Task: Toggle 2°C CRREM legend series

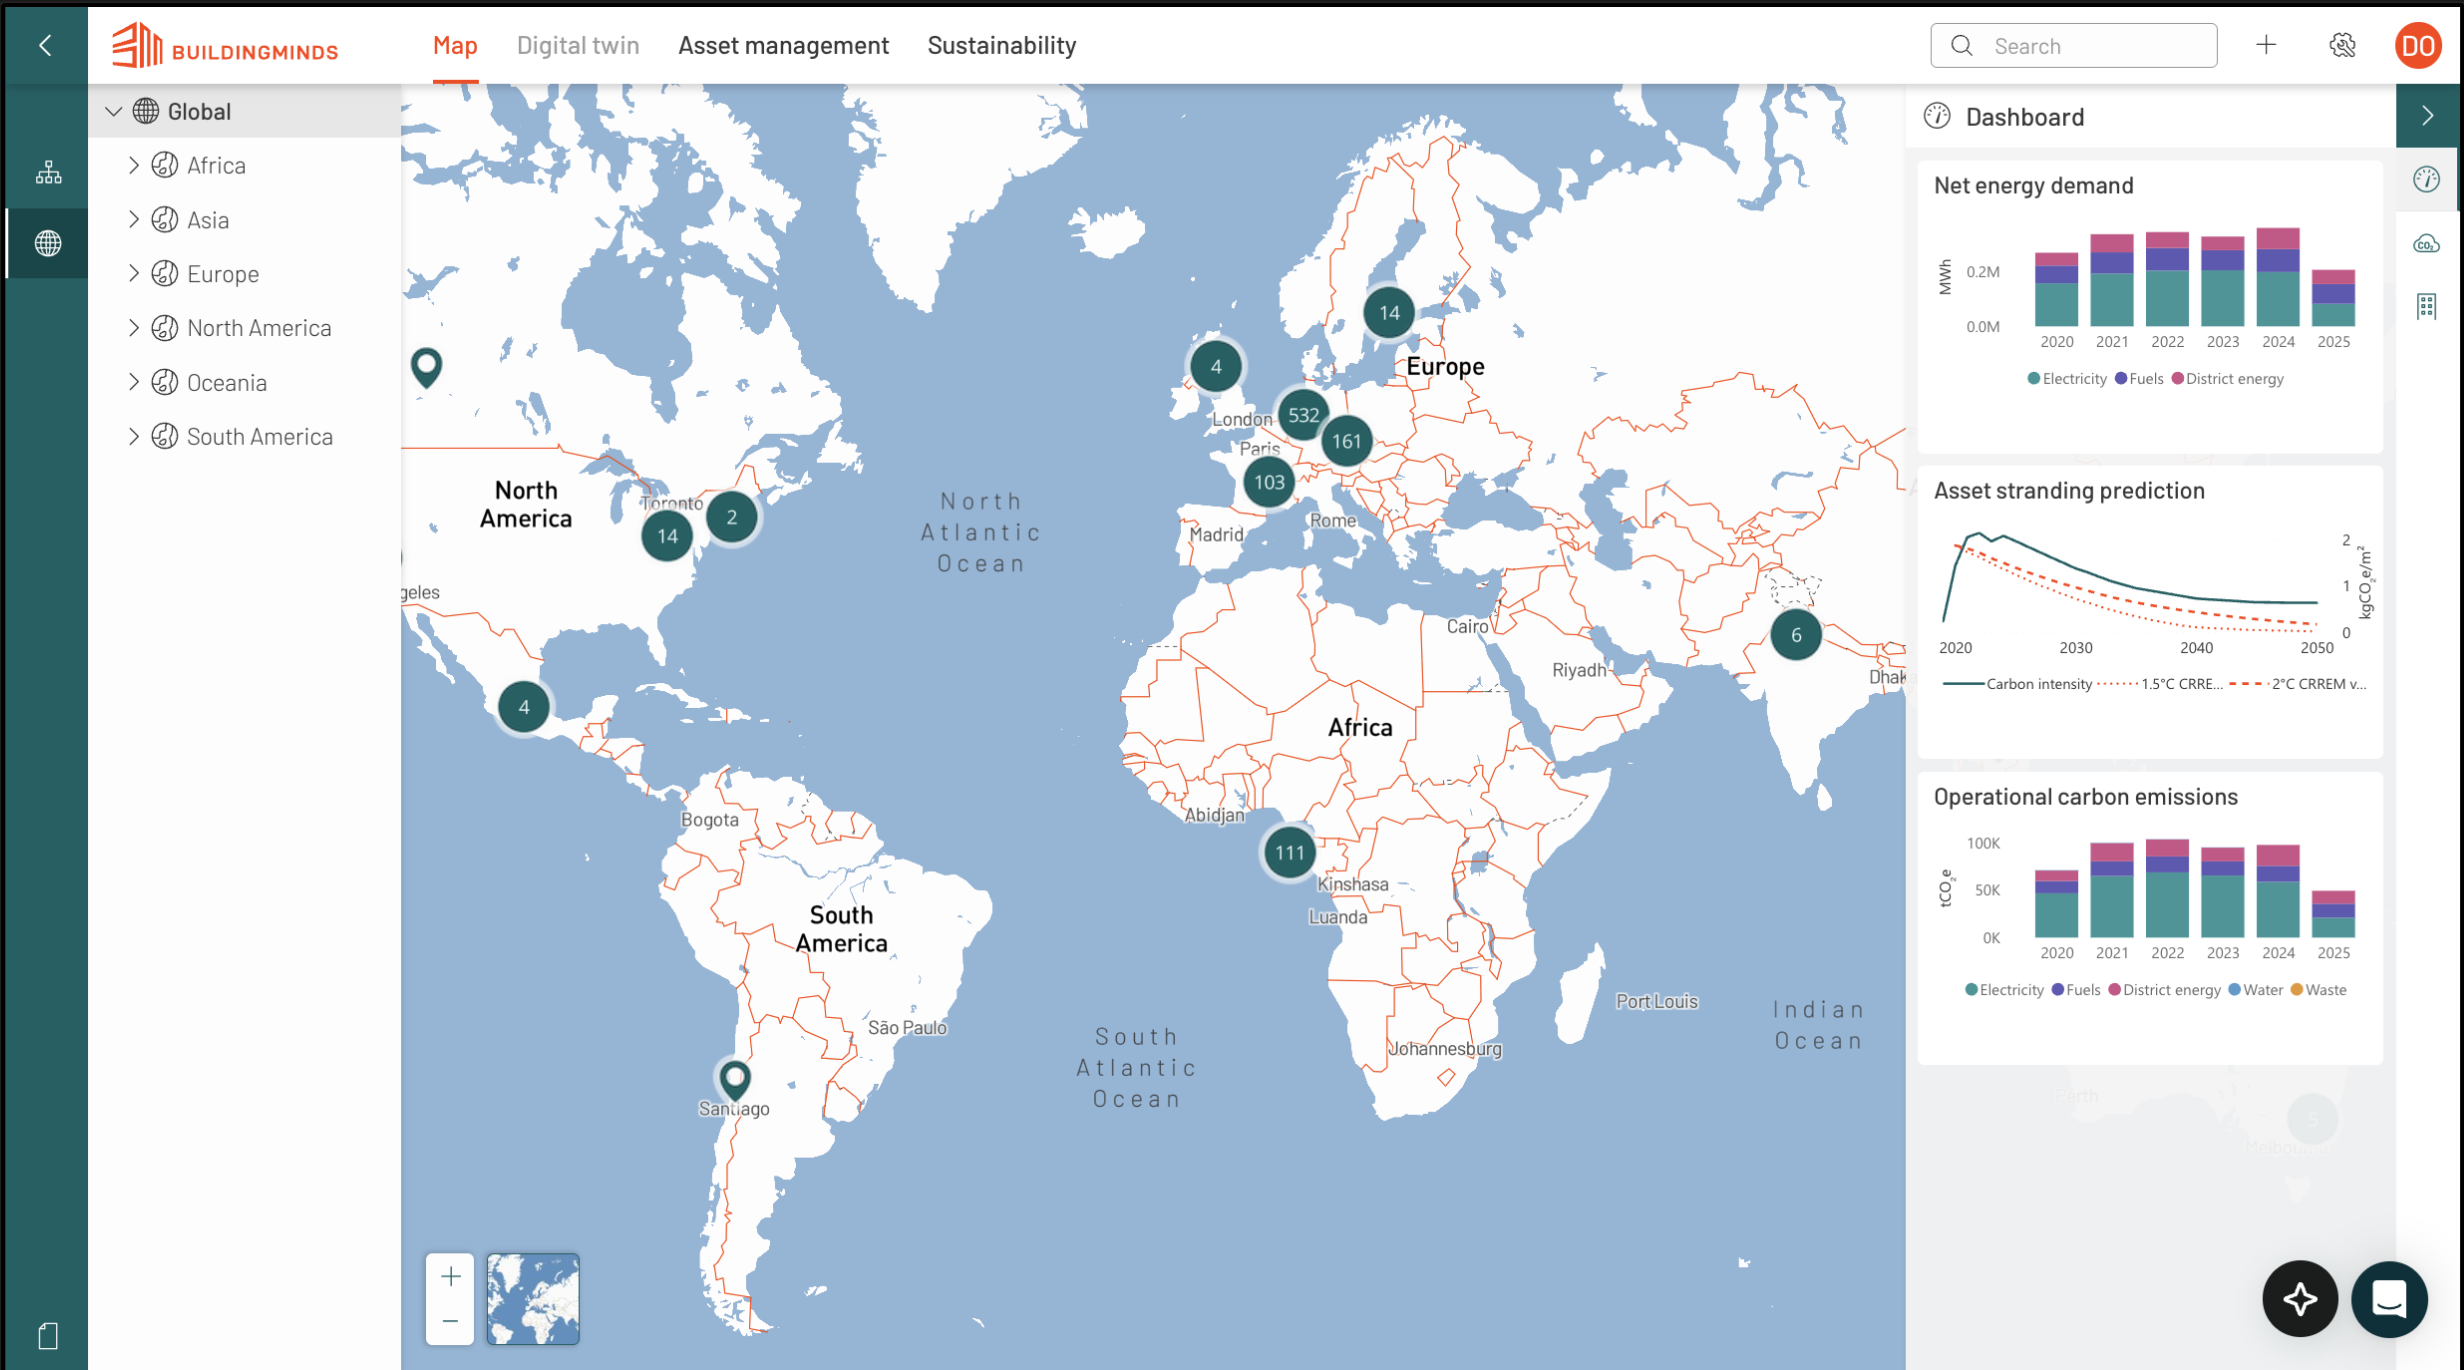Action: point(2297,684)
